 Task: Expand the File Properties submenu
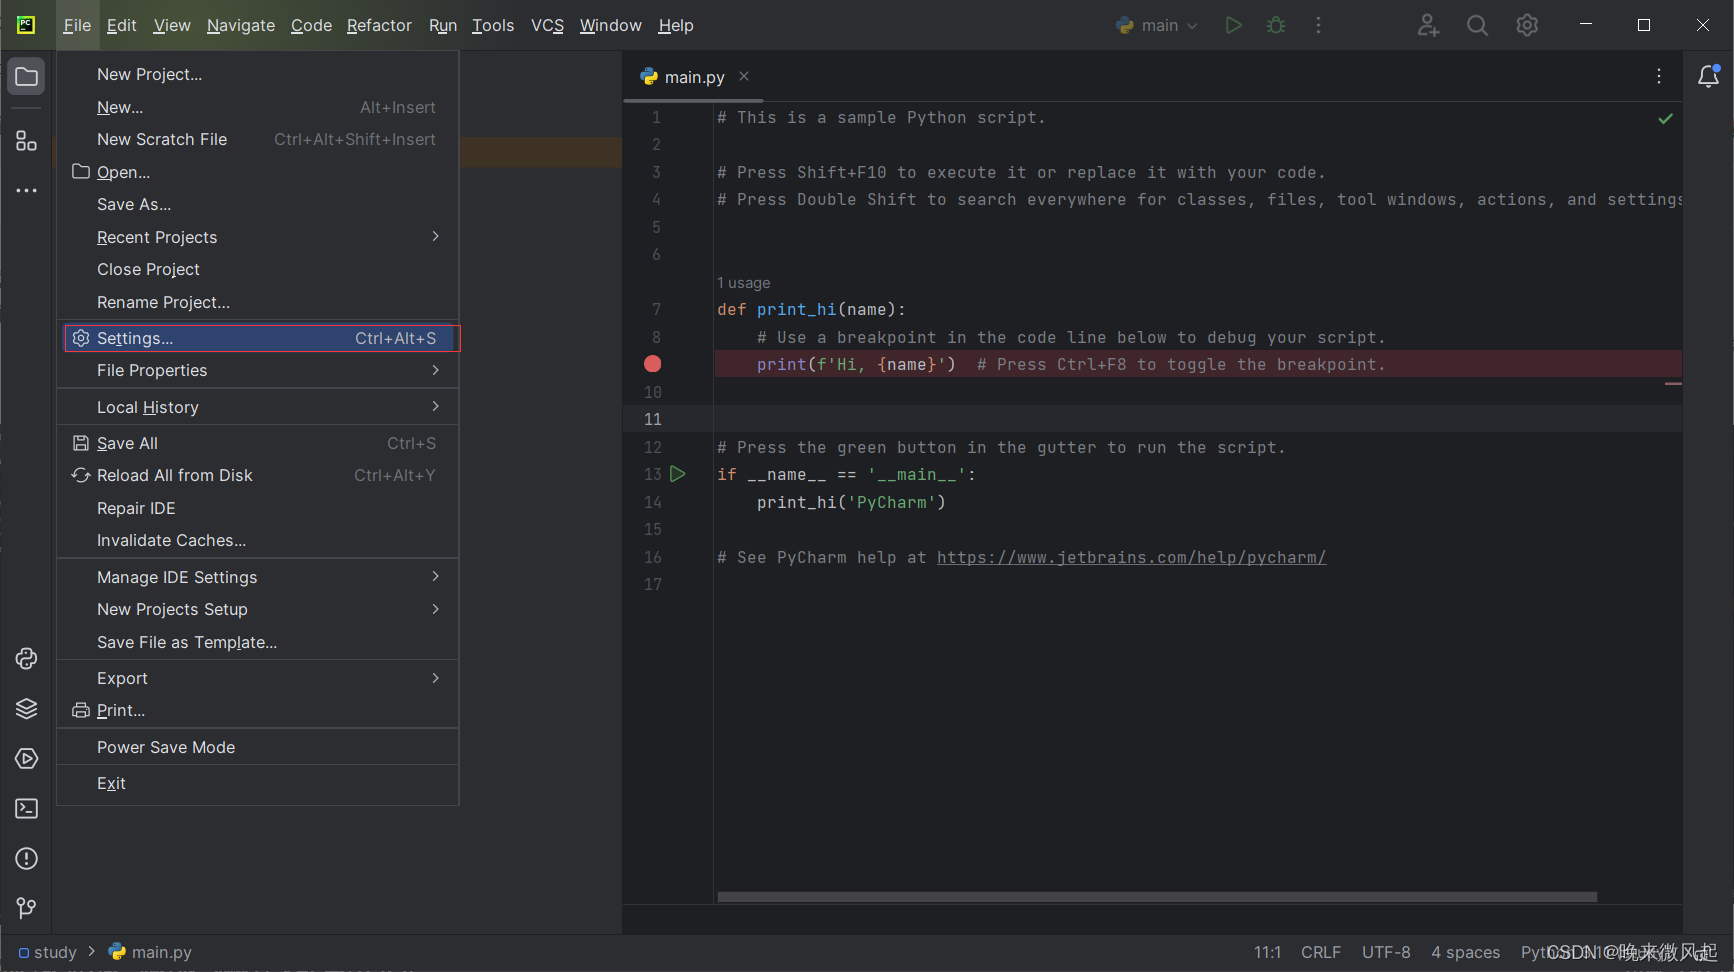(258, 370)
